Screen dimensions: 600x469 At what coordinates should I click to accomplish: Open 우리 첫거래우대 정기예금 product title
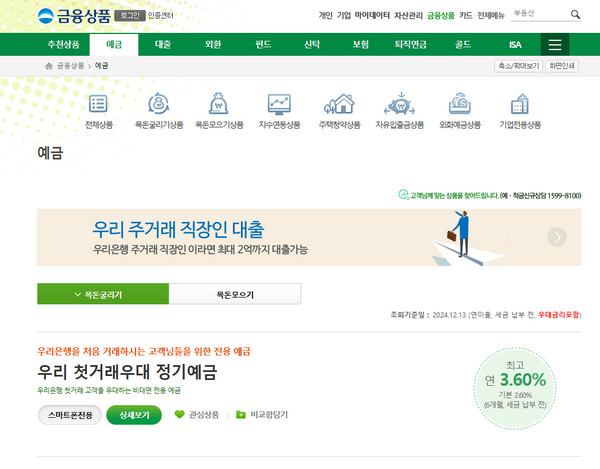click(x=127, y=372)
